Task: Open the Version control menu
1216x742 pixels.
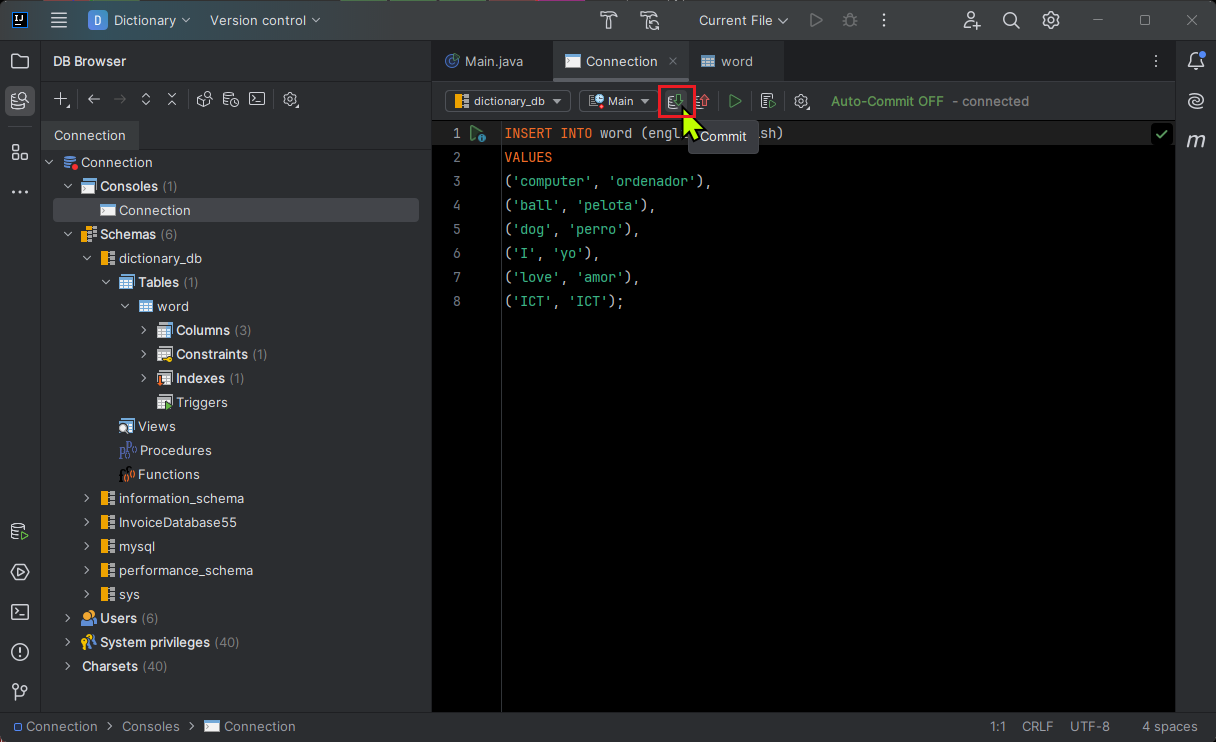Action: click(x=258, y=20)
